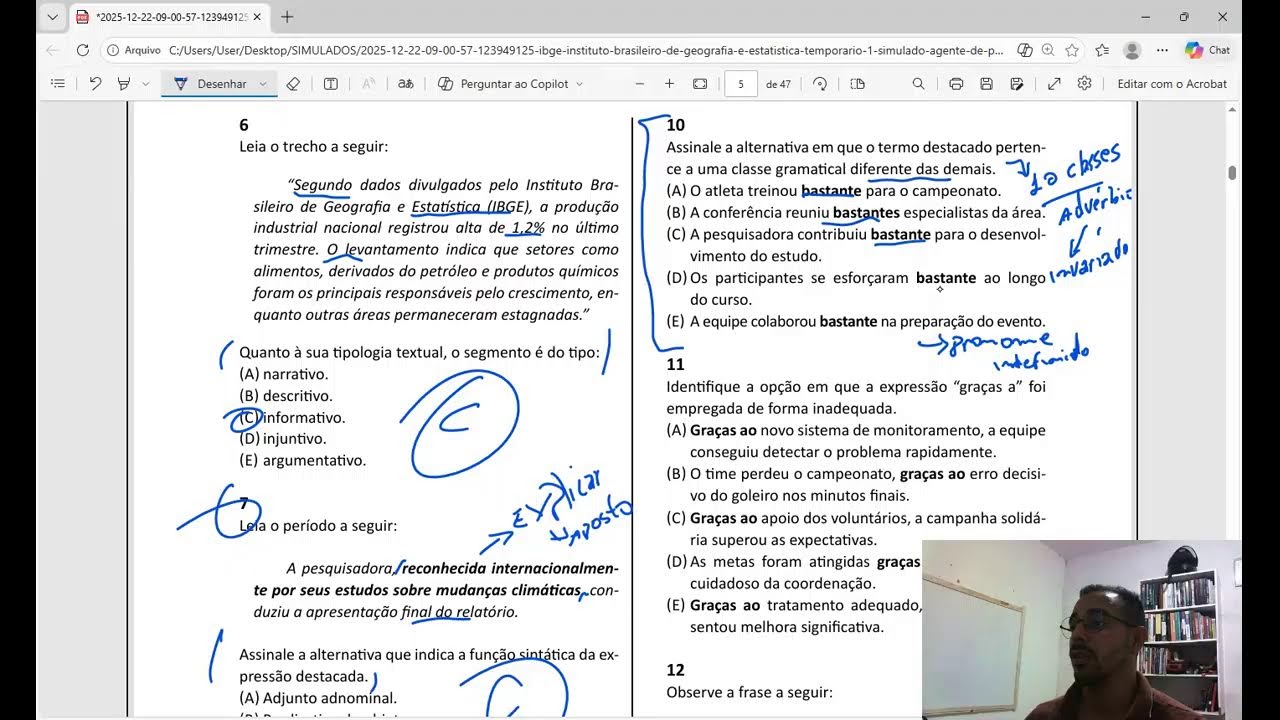Click the fit to width icon
This screenshot has height=720, width=1280.
(x=700, y=84)
